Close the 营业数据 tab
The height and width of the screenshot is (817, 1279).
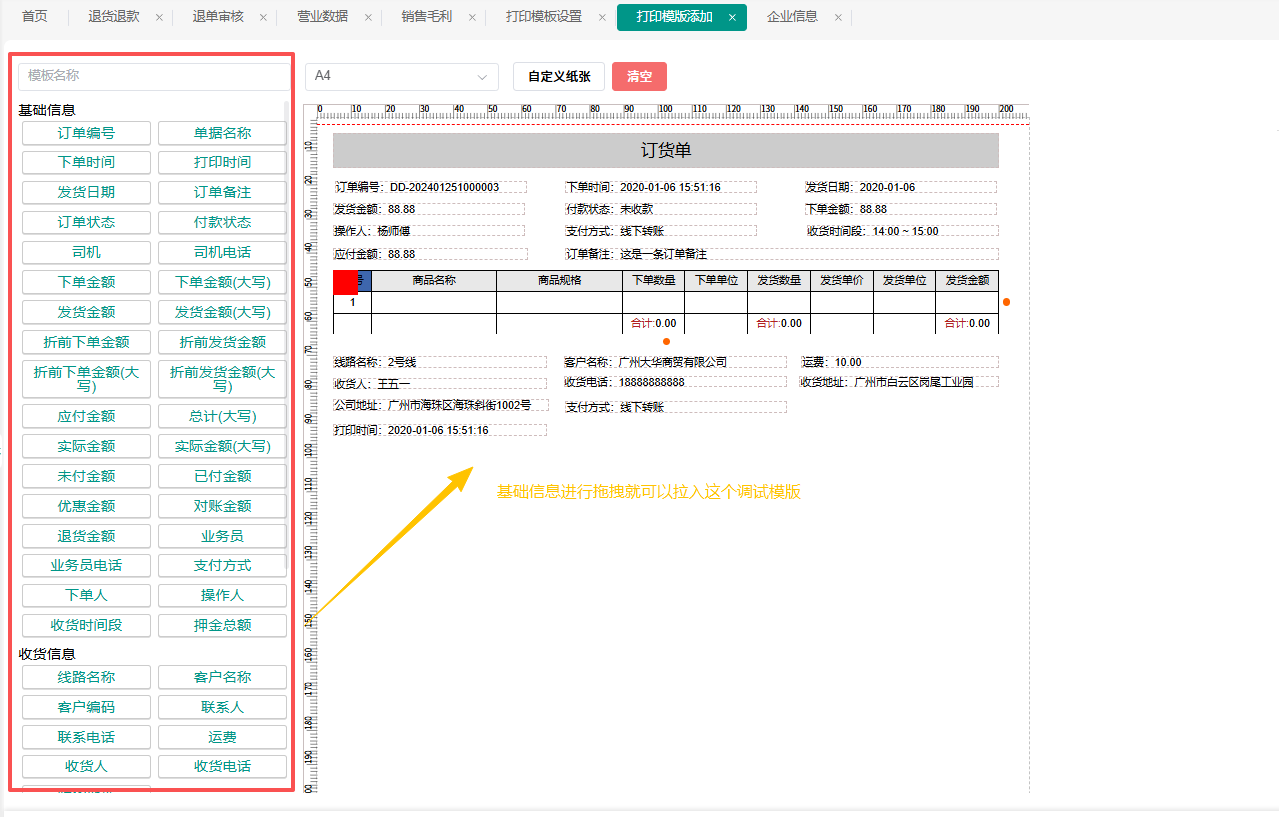tap(368, 17)
